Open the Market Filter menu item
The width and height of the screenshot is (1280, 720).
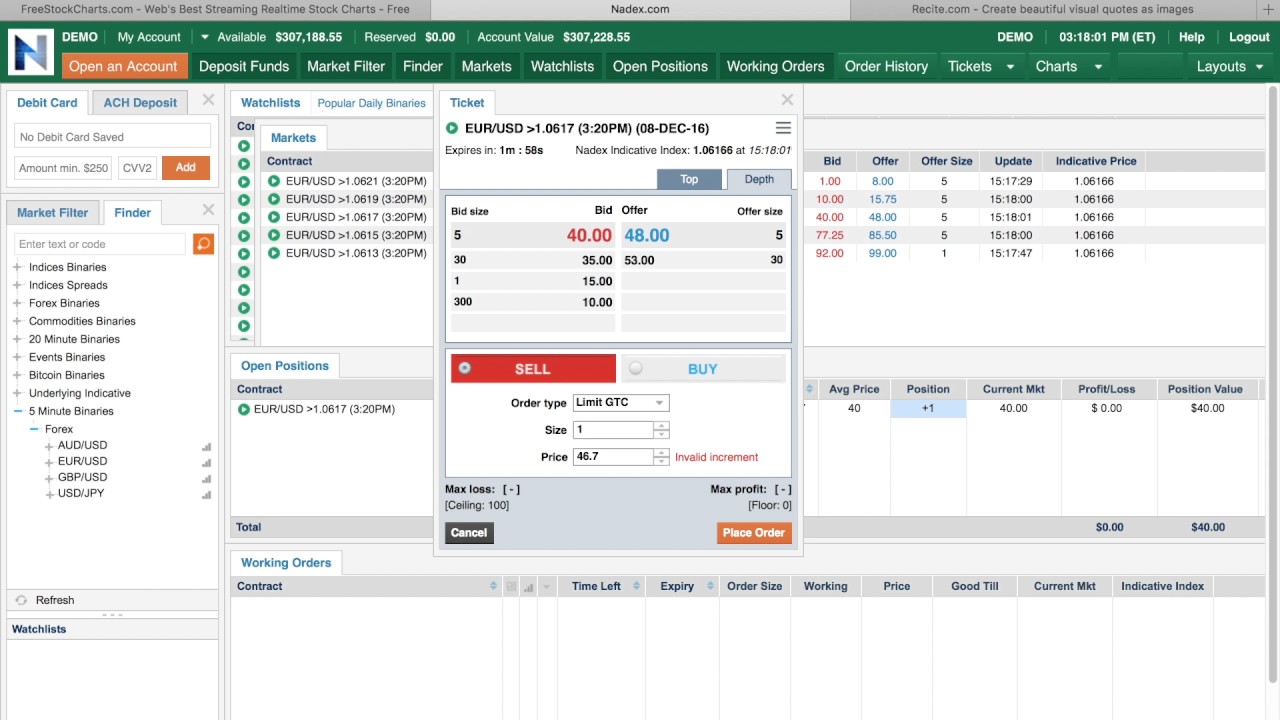pyautogui.click(x=346, y=66)
